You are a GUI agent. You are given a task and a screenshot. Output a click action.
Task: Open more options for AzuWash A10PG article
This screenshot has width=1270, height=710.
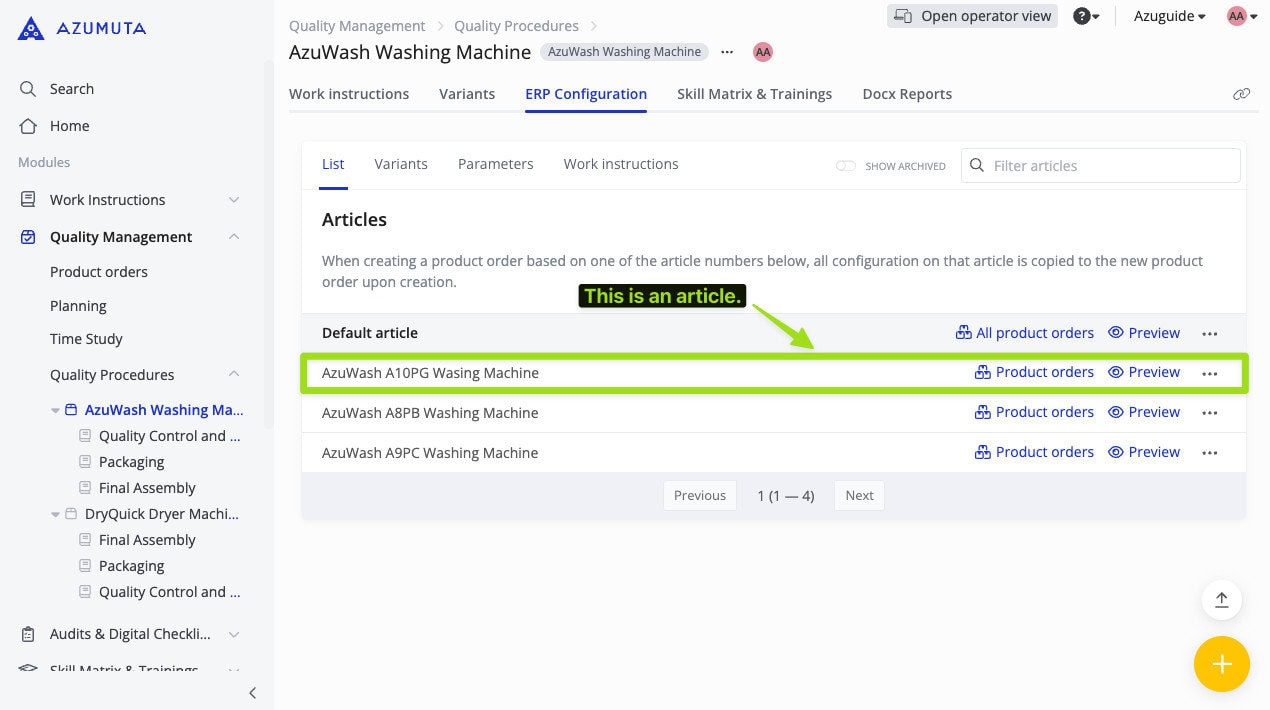pos(1209,373)
